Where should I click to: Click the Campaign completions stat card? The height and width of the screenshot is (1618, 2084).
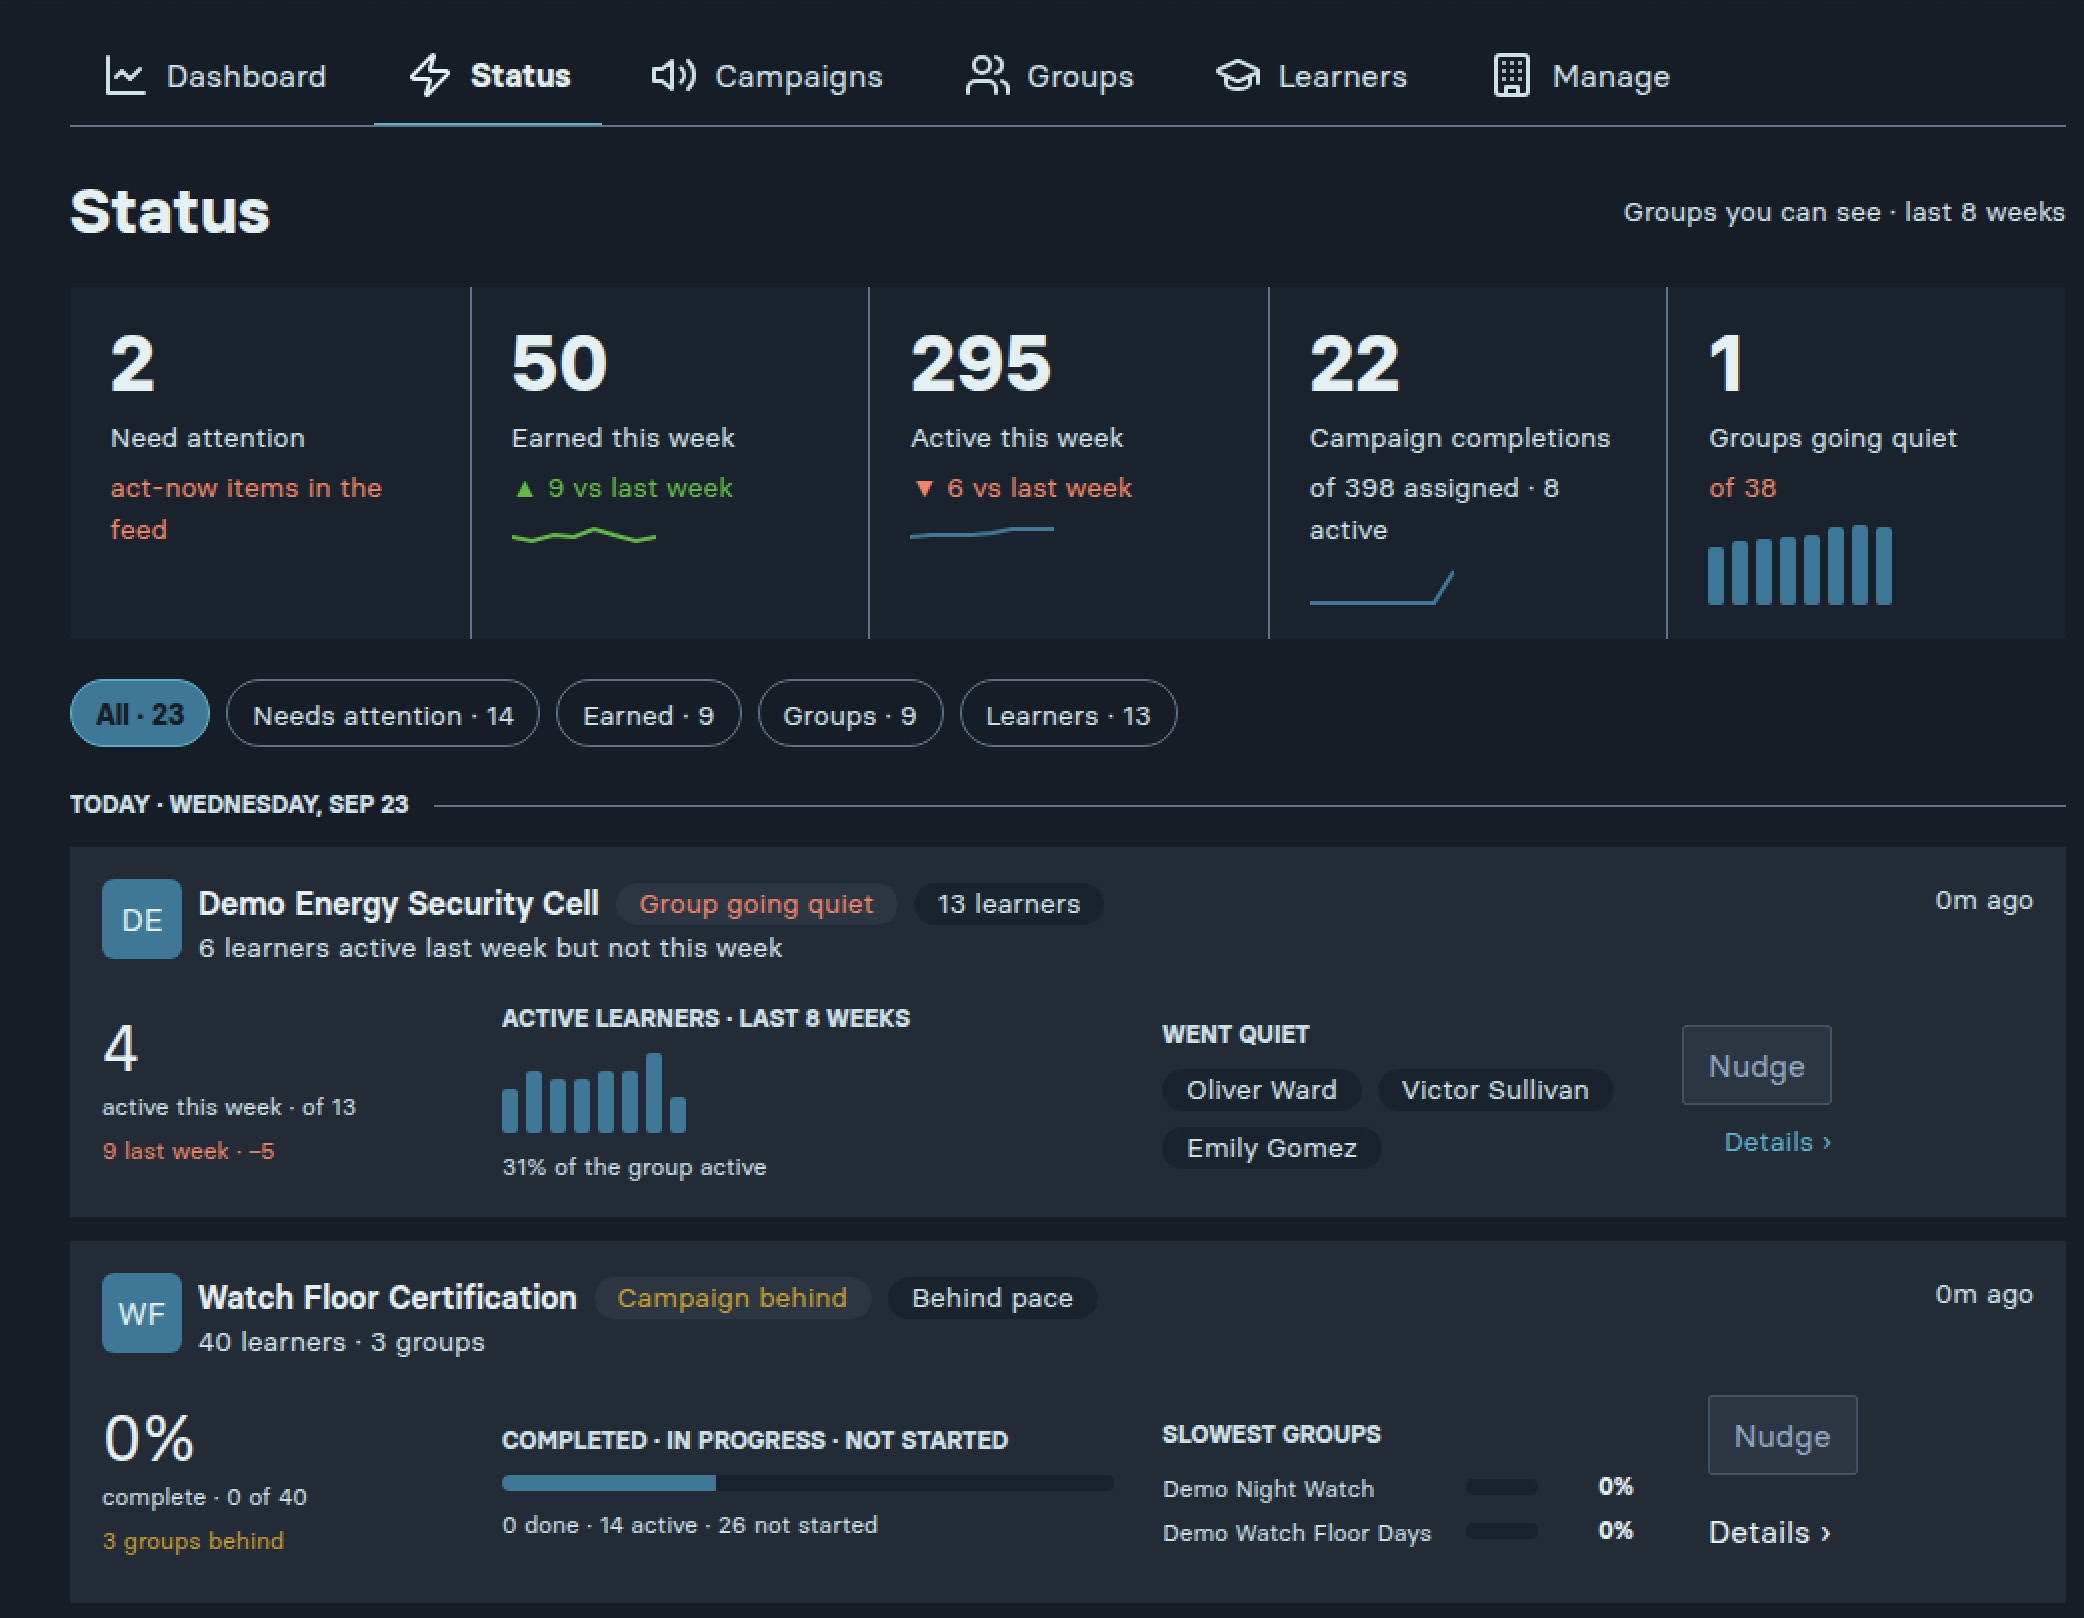click(1468, 463)
